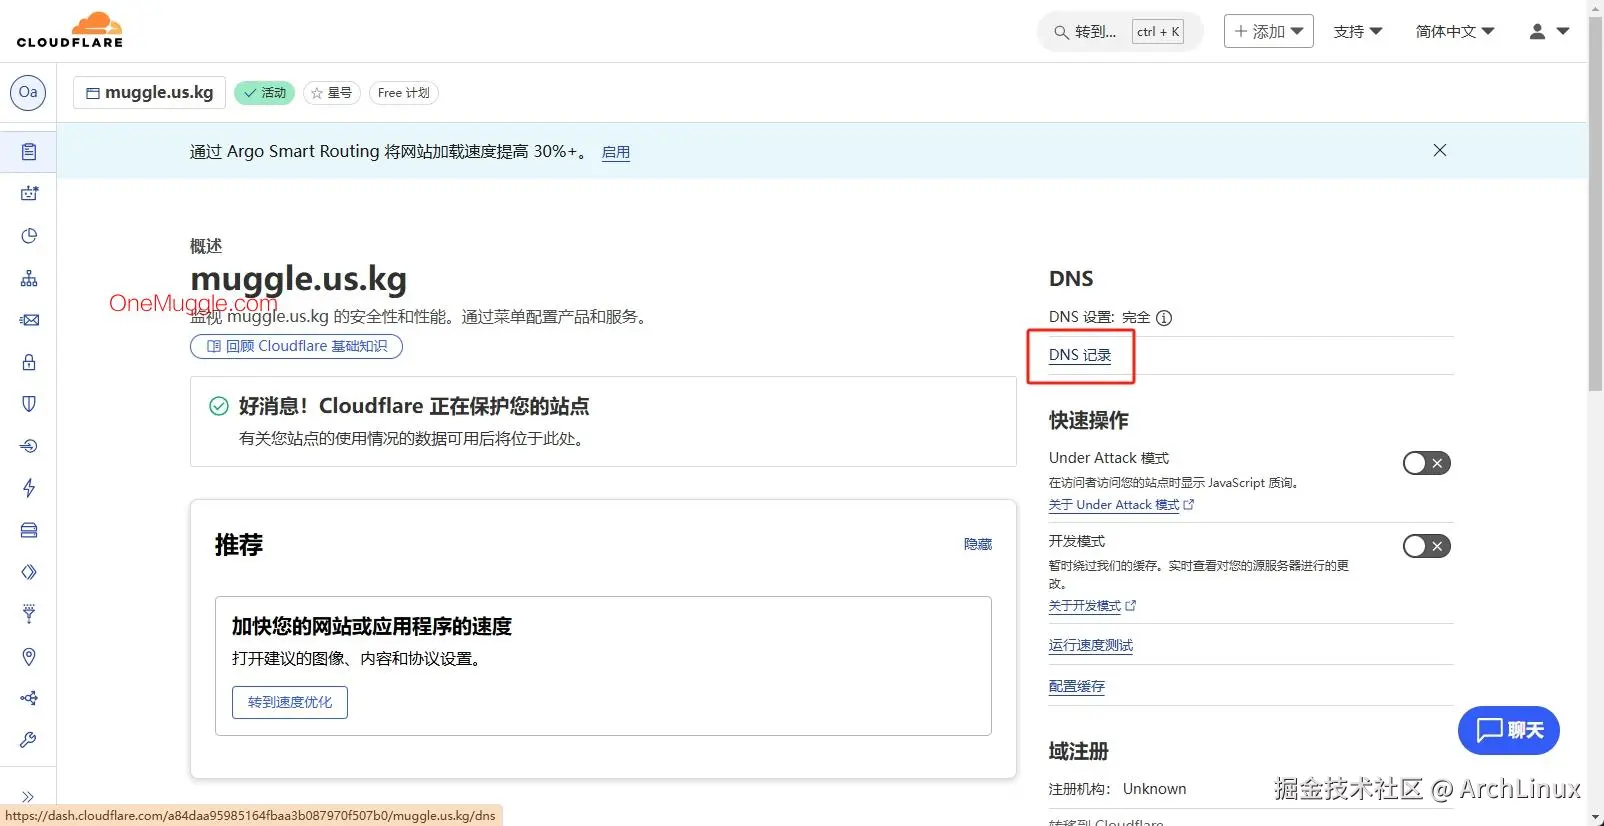The height and width of the screenshot is (826, 1604).
Task: Open SSL/TLS padlock icon in sidebar
Action: [29, 362]
